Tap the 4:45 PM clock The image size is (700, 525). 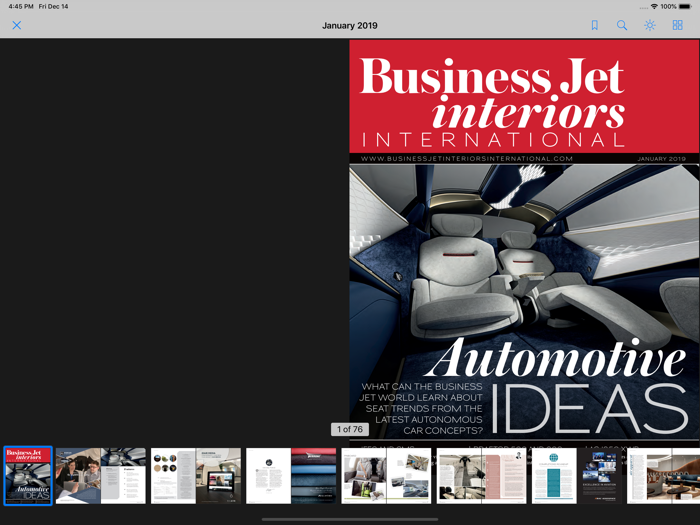point(21,7)
